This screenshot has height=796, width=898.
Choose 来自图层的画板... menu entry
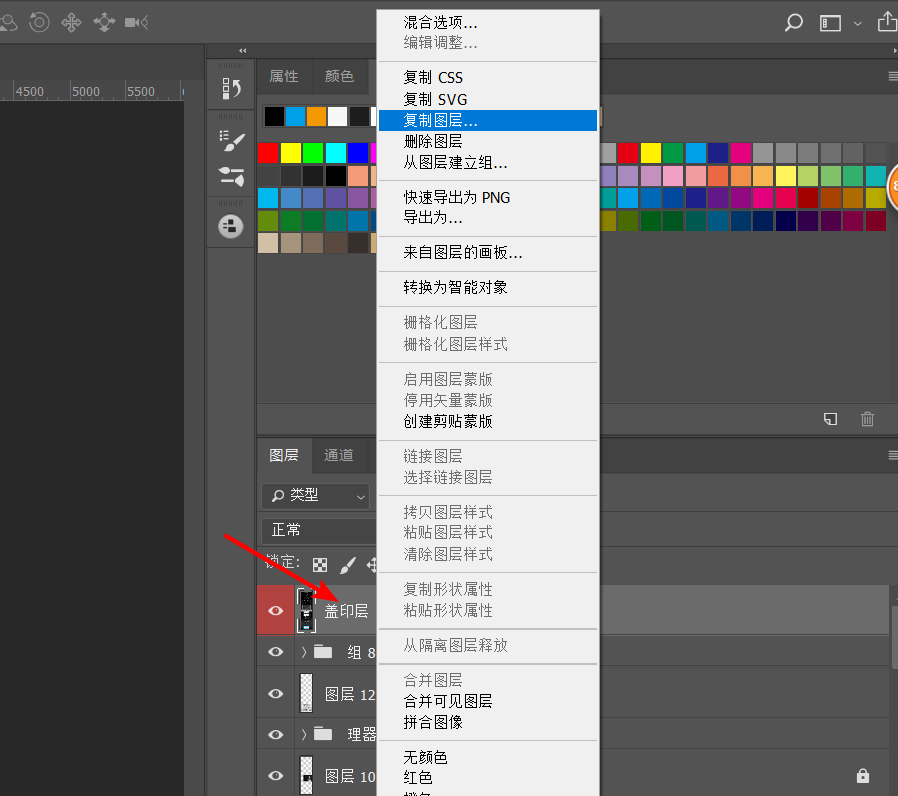463,253
